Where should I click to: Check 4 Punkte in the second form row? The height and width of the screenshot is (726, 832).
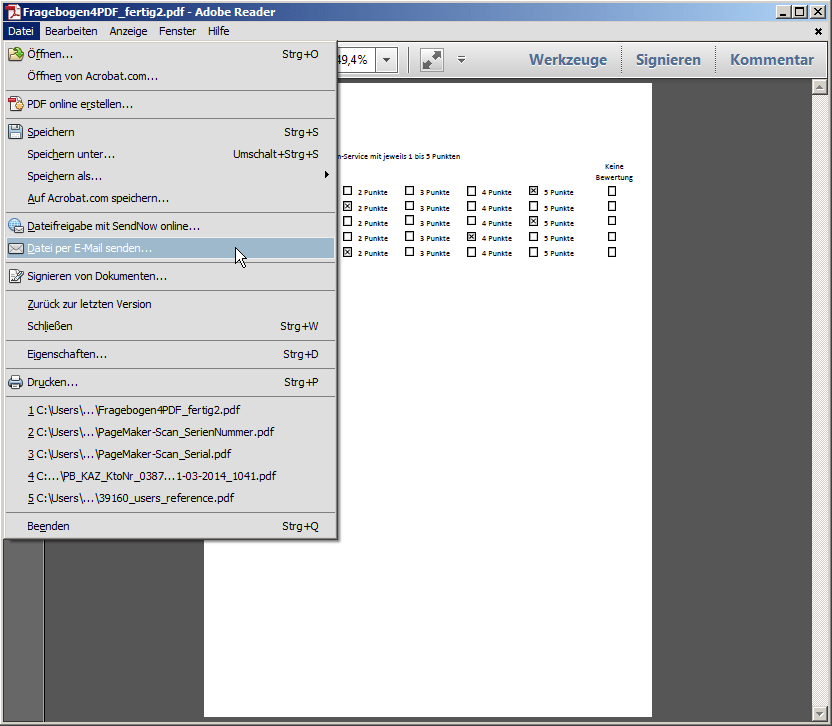(471, 206)
